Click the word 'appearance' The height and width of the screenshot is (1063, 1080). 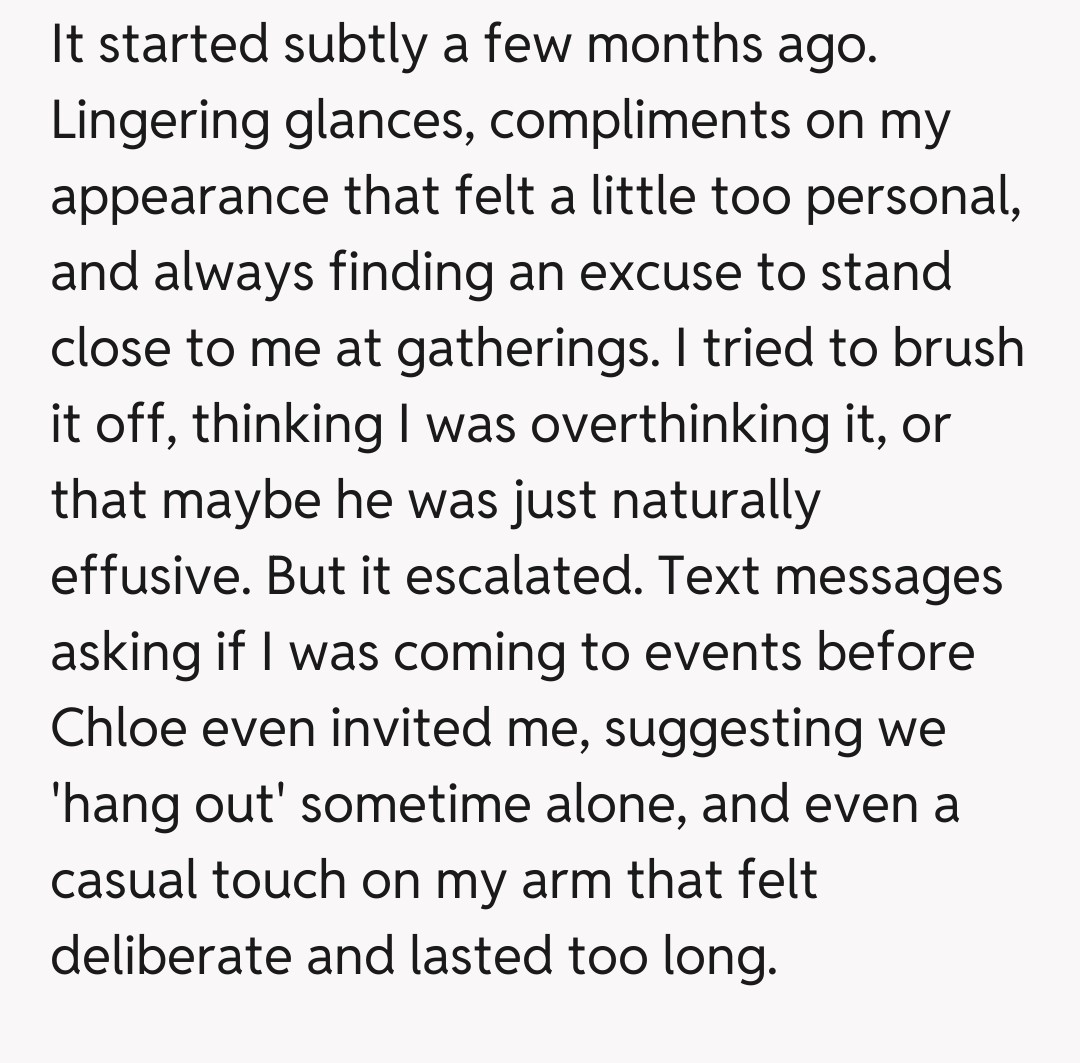click(187, 198)
